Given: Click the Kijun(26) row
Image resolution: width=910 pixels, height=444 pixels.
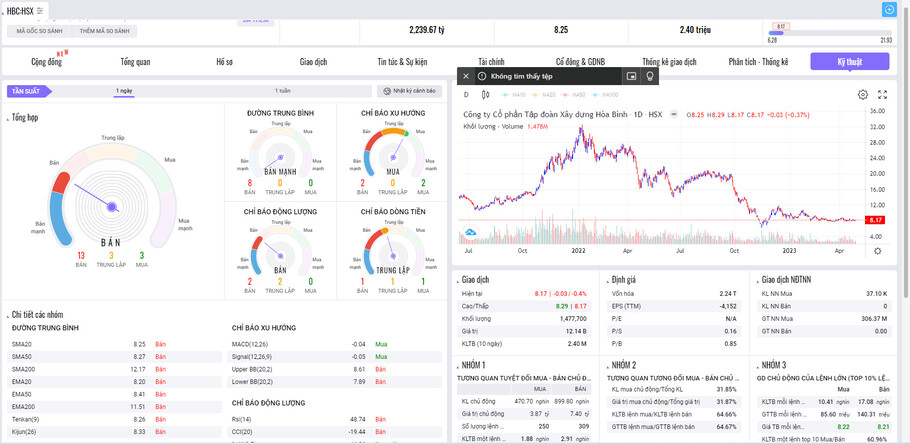Looking at the screenshot, I should pyautogui.click(x=114, y=432).
